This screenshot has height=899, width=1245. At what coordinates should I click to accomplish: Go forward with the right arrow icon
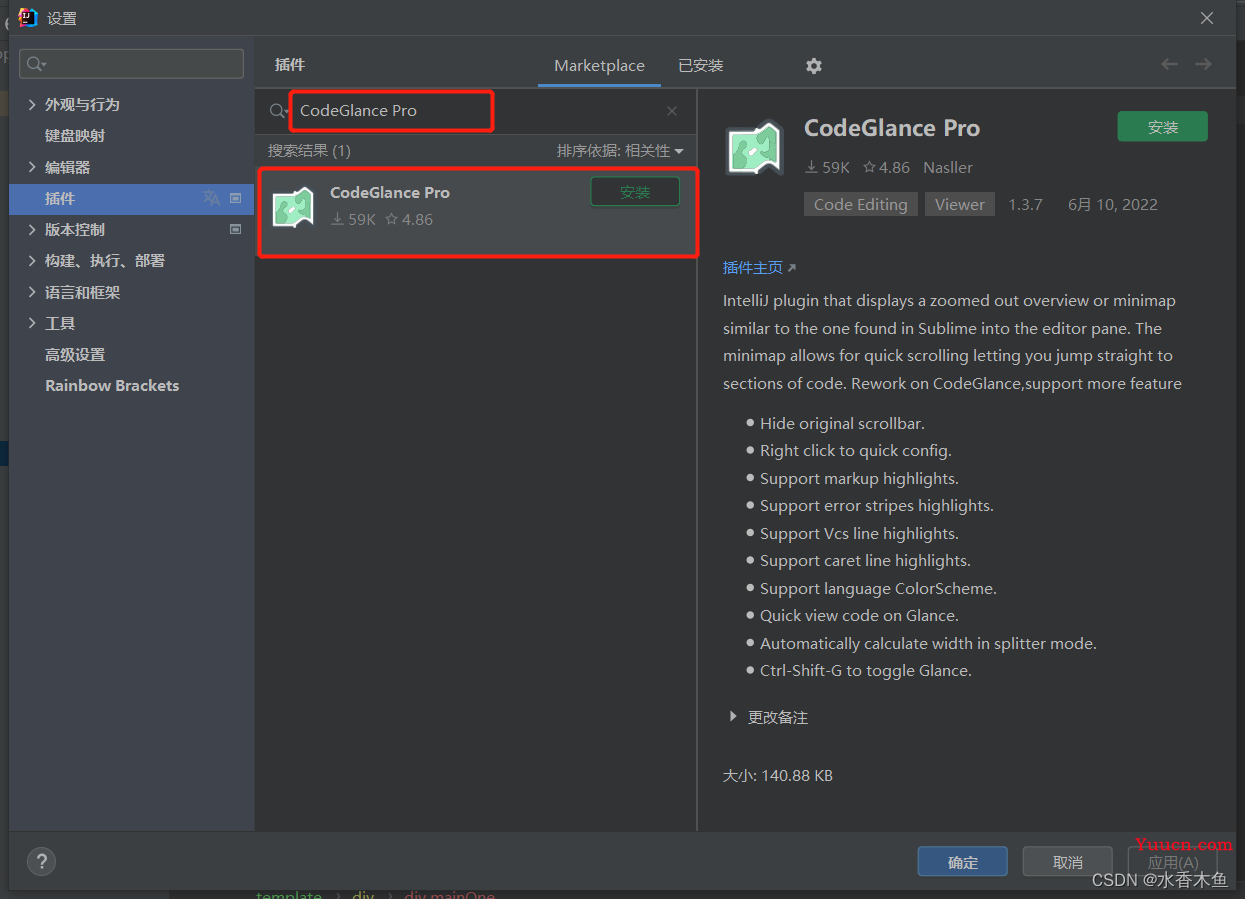tap(1203, 64)
